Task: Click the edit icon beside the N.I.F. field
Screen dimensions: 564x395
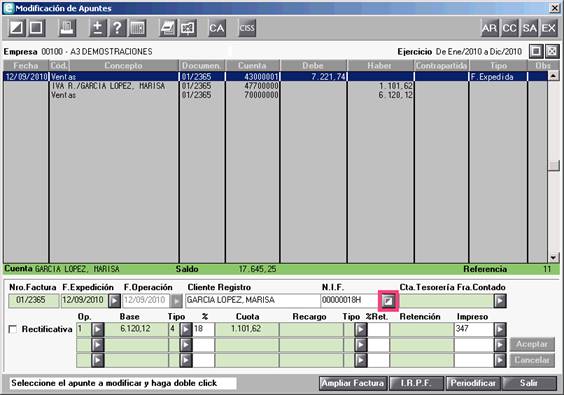Action: coord(388,301)
